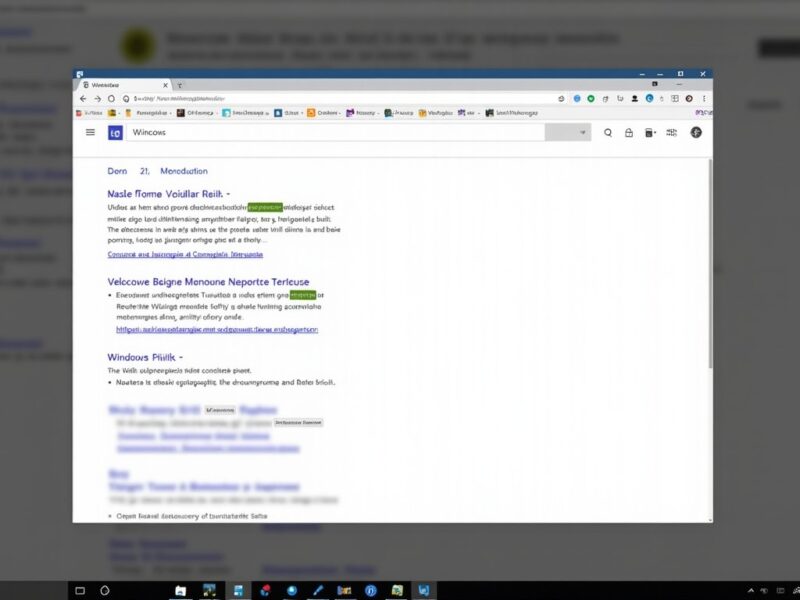
Task: Click the pen icon on the taskbar
Action: pos(317,591)
